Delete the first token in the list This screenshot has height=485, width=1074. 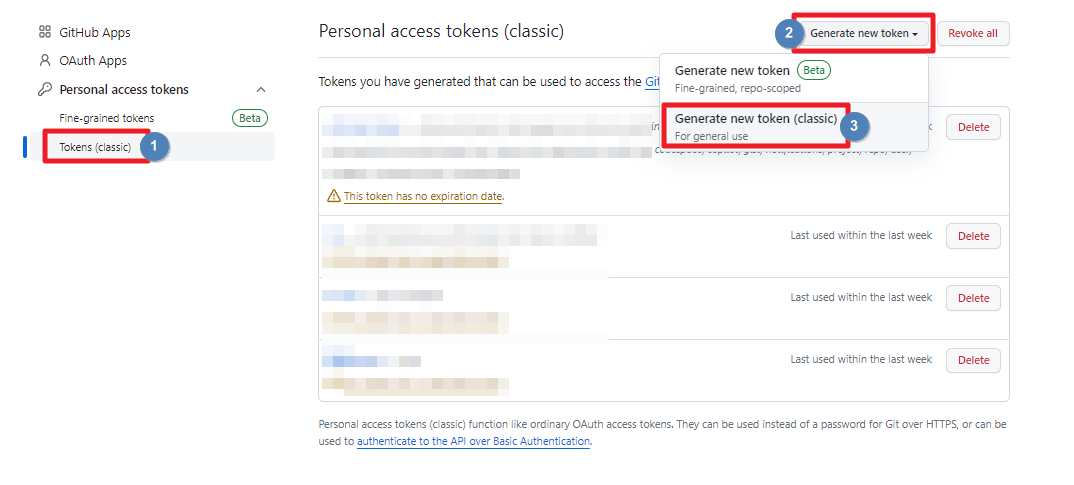[973, 127]
